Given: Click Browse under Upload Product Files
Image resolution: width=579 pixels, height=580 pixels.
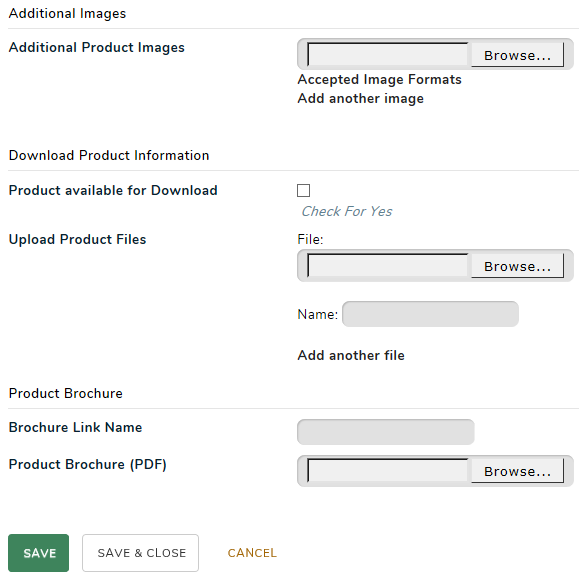Looking at the screenshot, I should click(517, 266).
